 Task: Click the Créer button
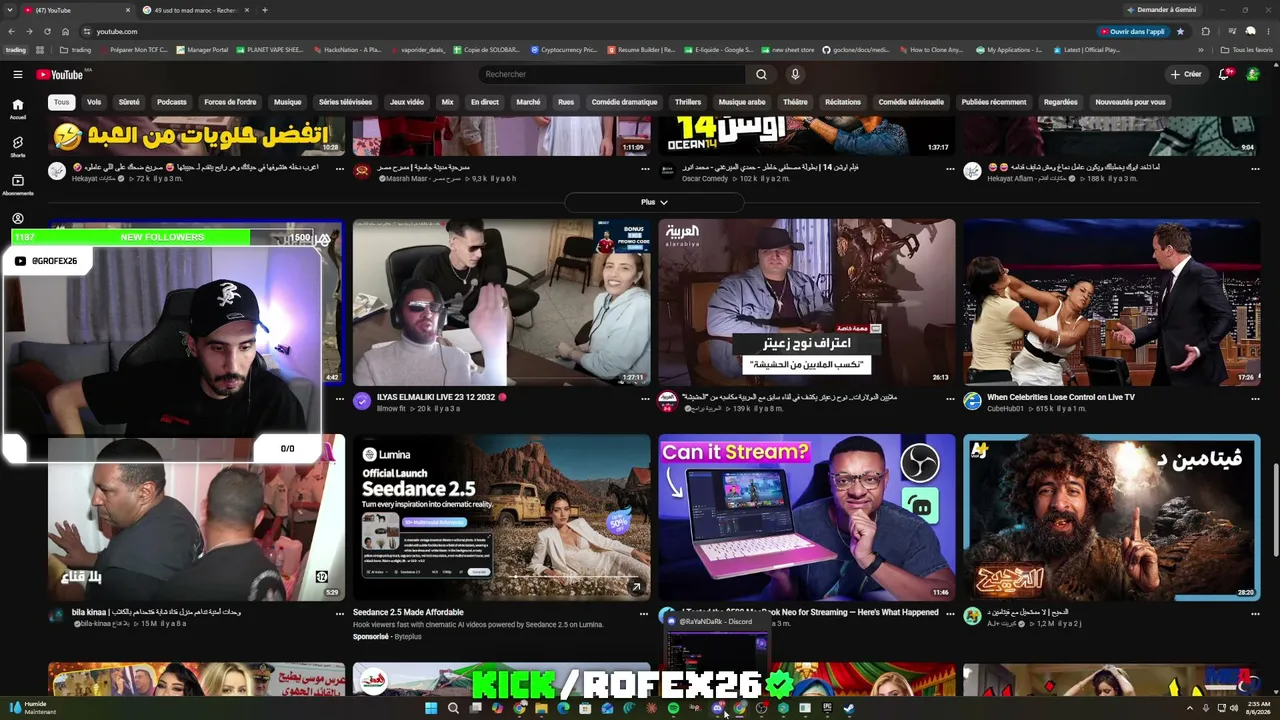point(1186,74)
